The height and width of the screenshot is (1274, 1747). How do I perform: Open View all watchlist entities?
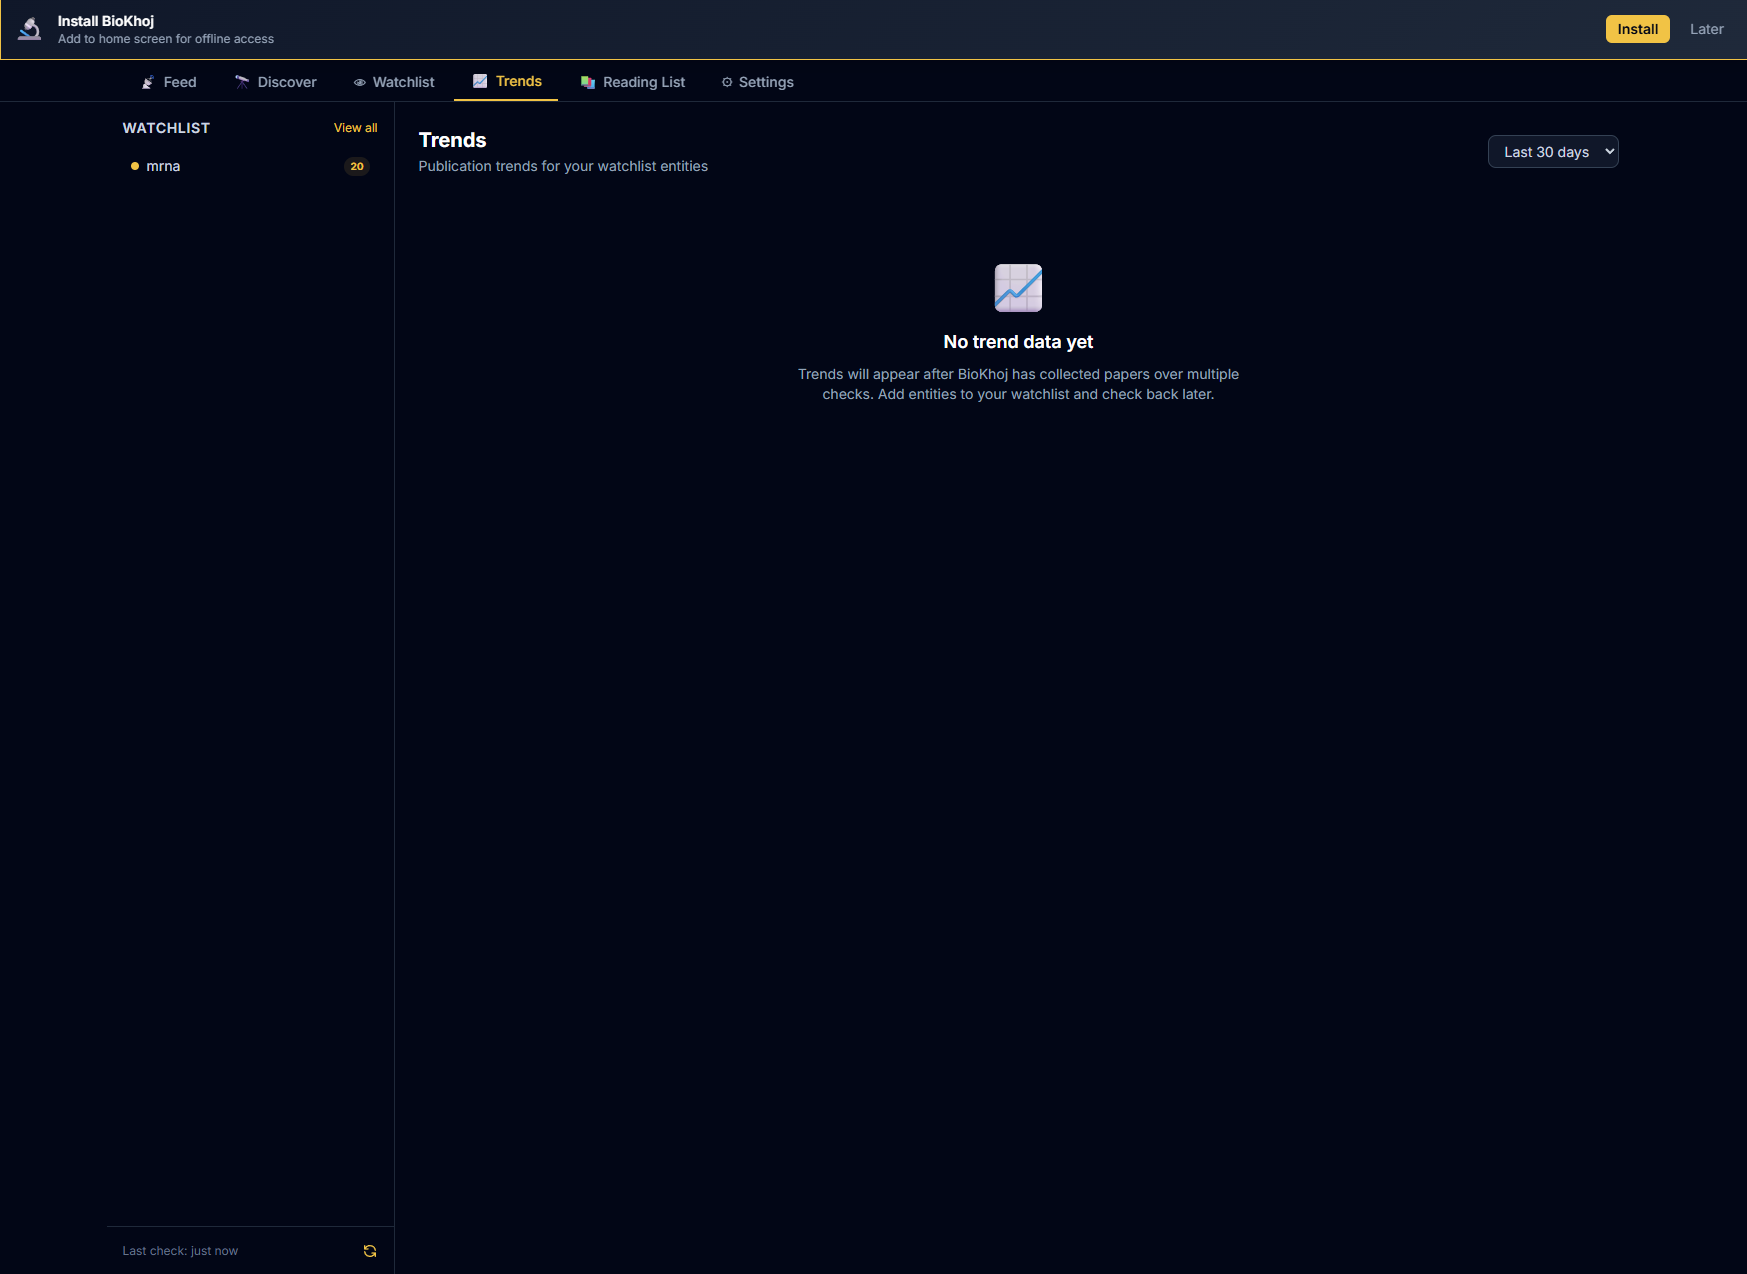point(355,128)
